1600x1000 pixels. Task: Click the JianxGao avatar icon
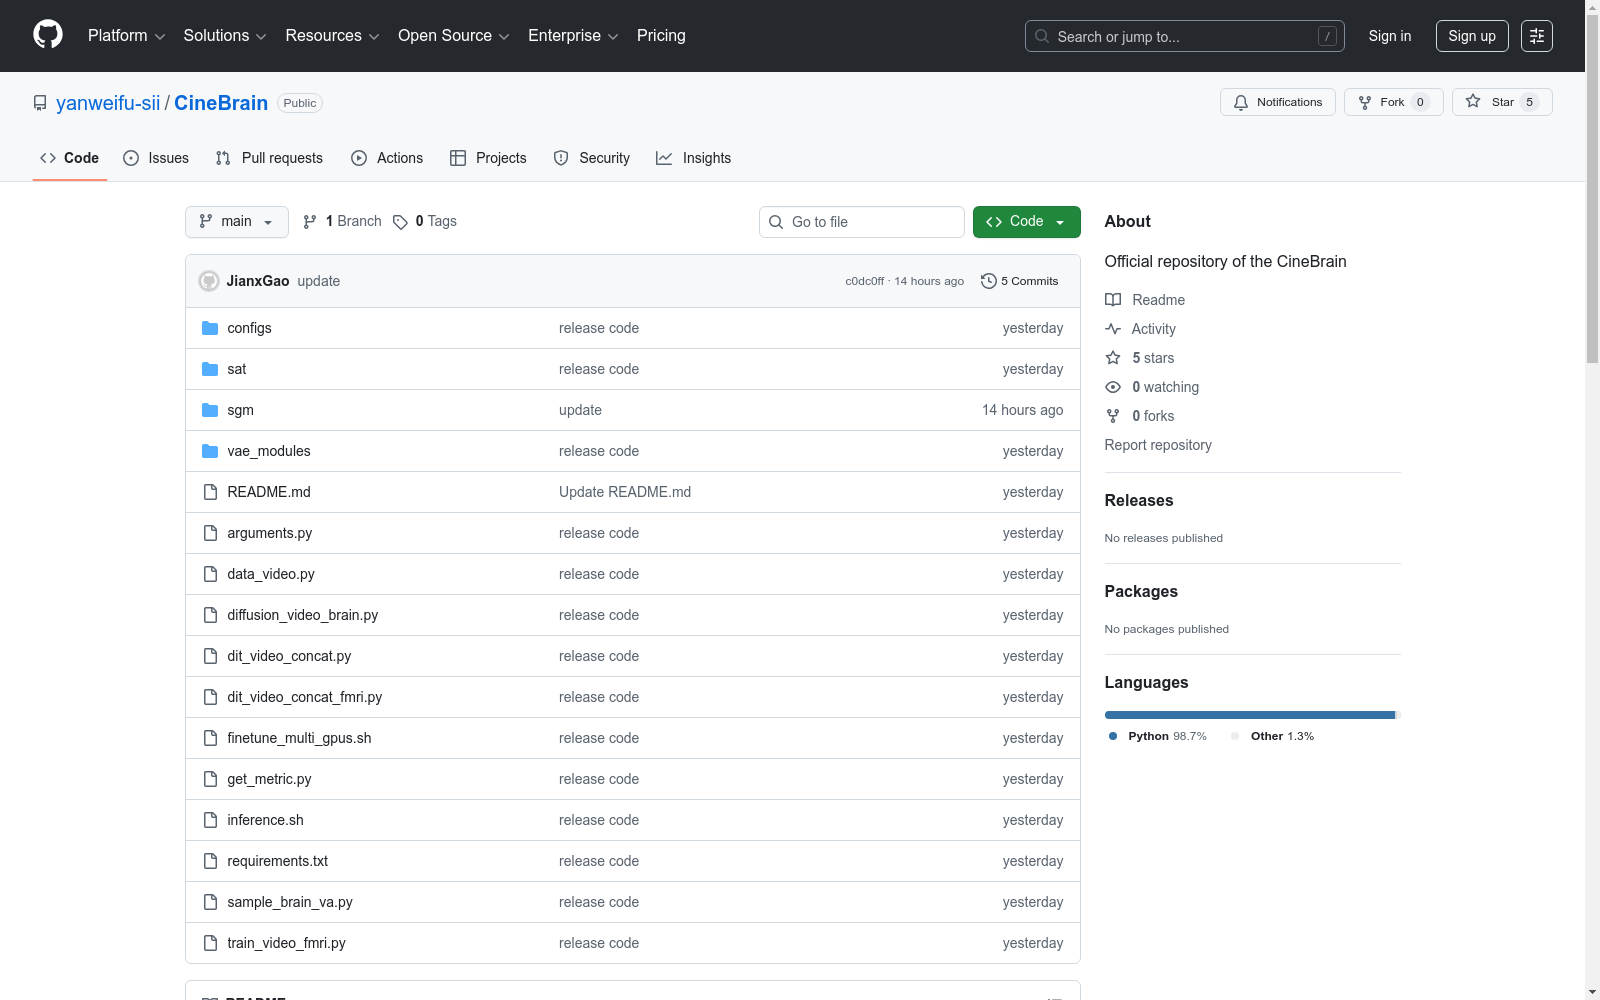click(x=209, y=281)
